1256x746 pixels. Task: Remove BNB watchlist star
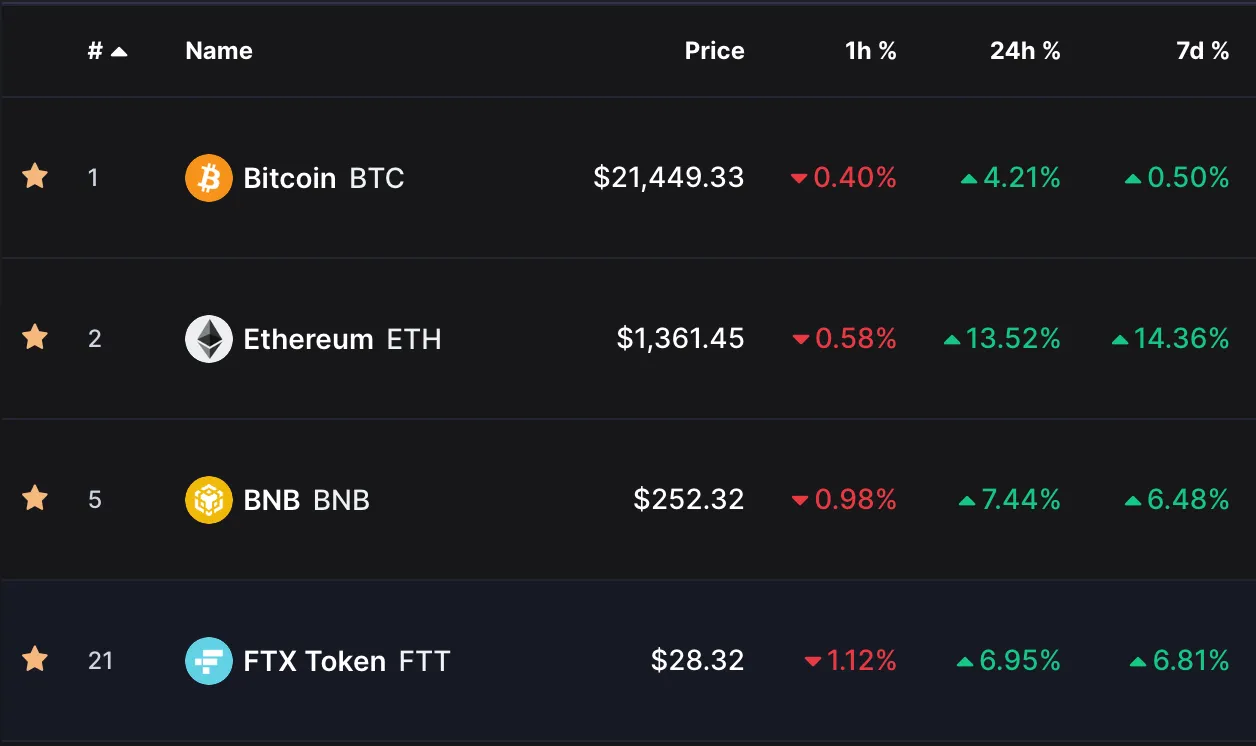click(35, 498)
